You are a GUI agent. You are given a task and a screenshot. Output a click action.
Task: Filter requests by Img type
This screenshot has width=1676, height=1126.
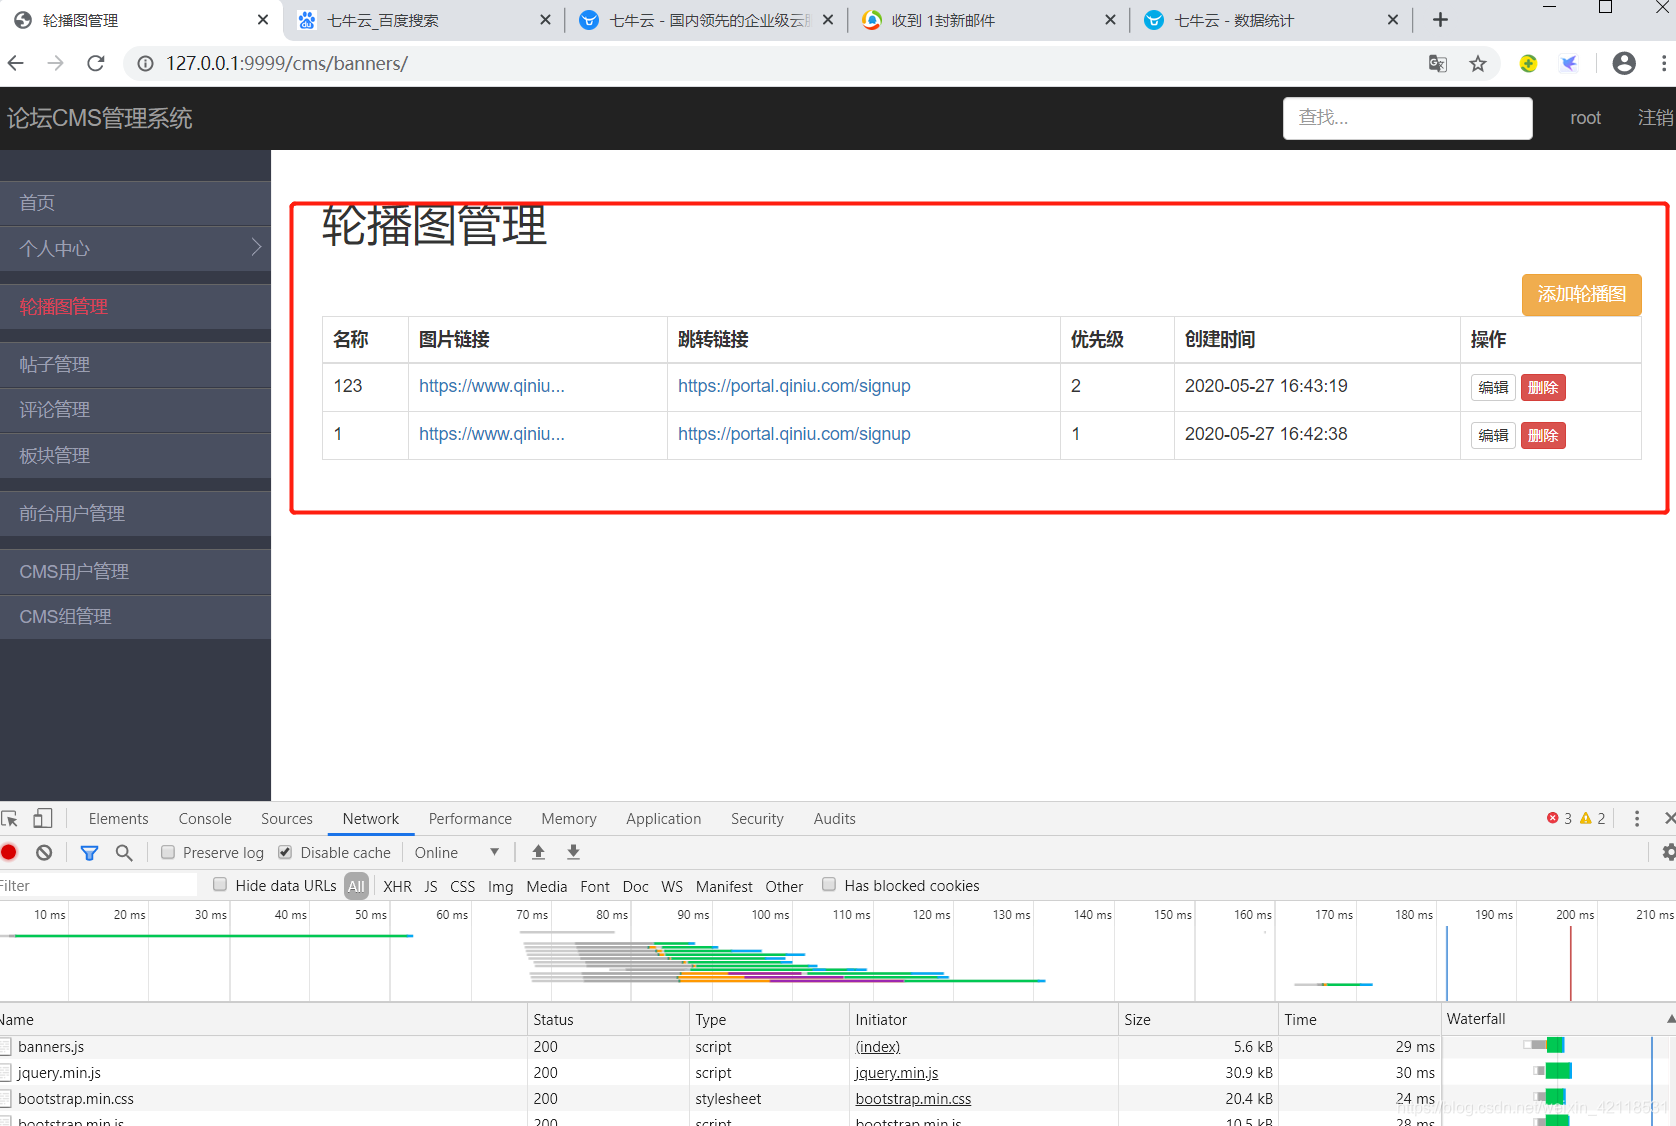click(500, 886)
